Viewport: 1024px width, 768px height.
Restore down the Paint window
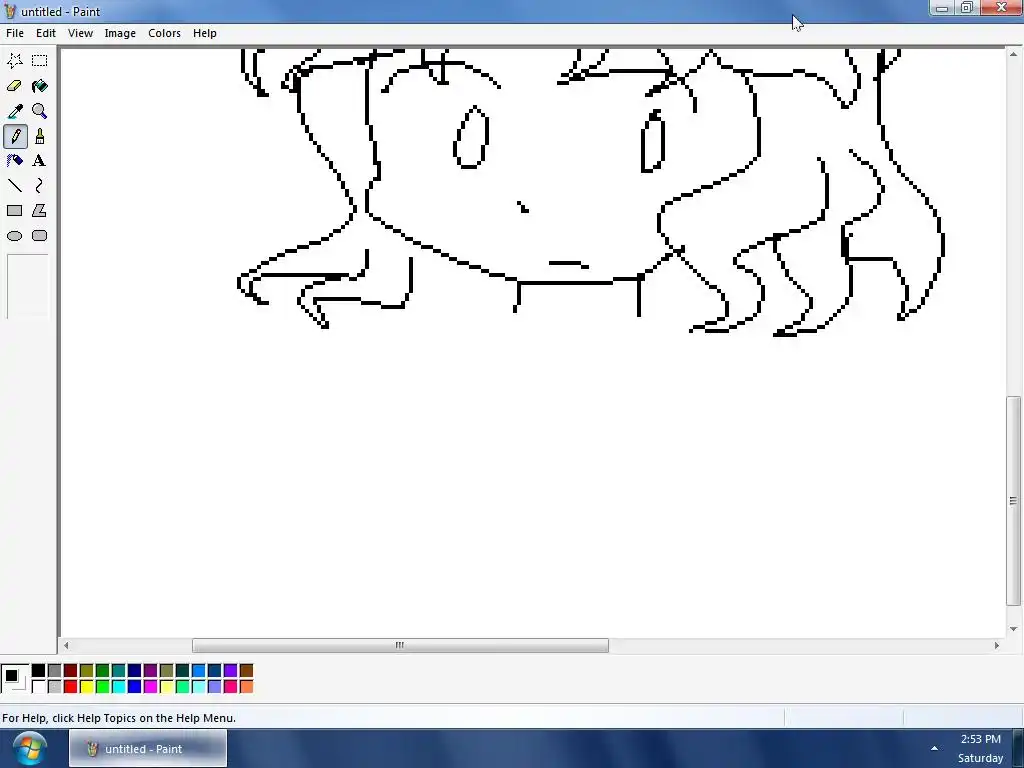tap(967, 8)
